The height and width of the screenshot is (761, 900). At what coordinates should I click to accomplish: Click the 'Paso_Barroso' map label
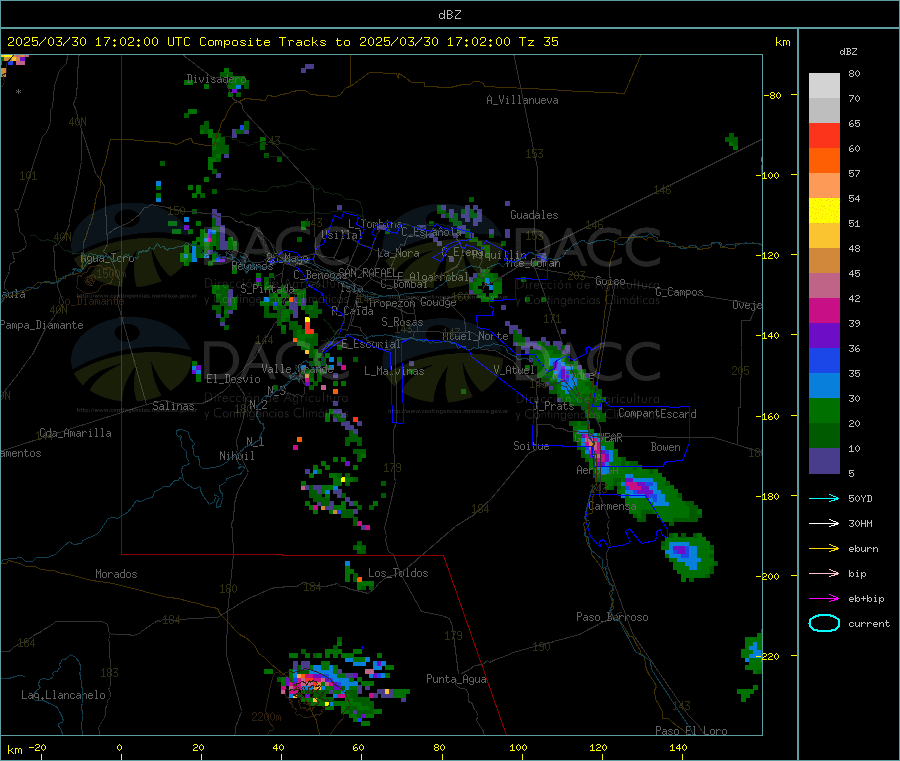612,617
